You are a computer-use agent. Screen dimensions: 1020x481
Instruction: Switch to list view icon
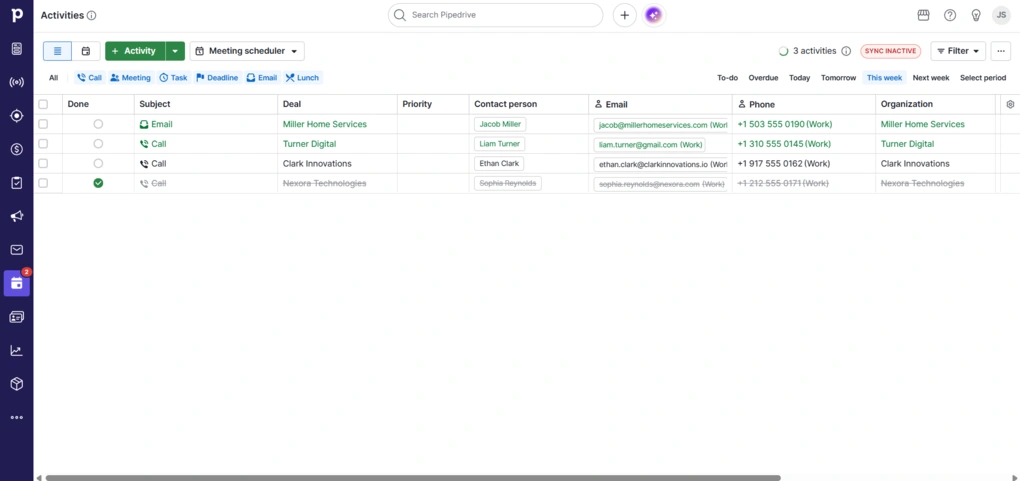[57, 51]
